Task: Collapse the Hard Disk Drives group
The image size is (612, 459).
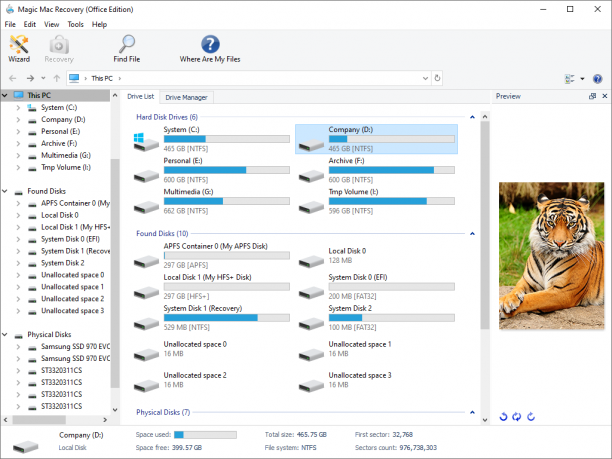Action: pyautogui.click(x=472, y=117)
